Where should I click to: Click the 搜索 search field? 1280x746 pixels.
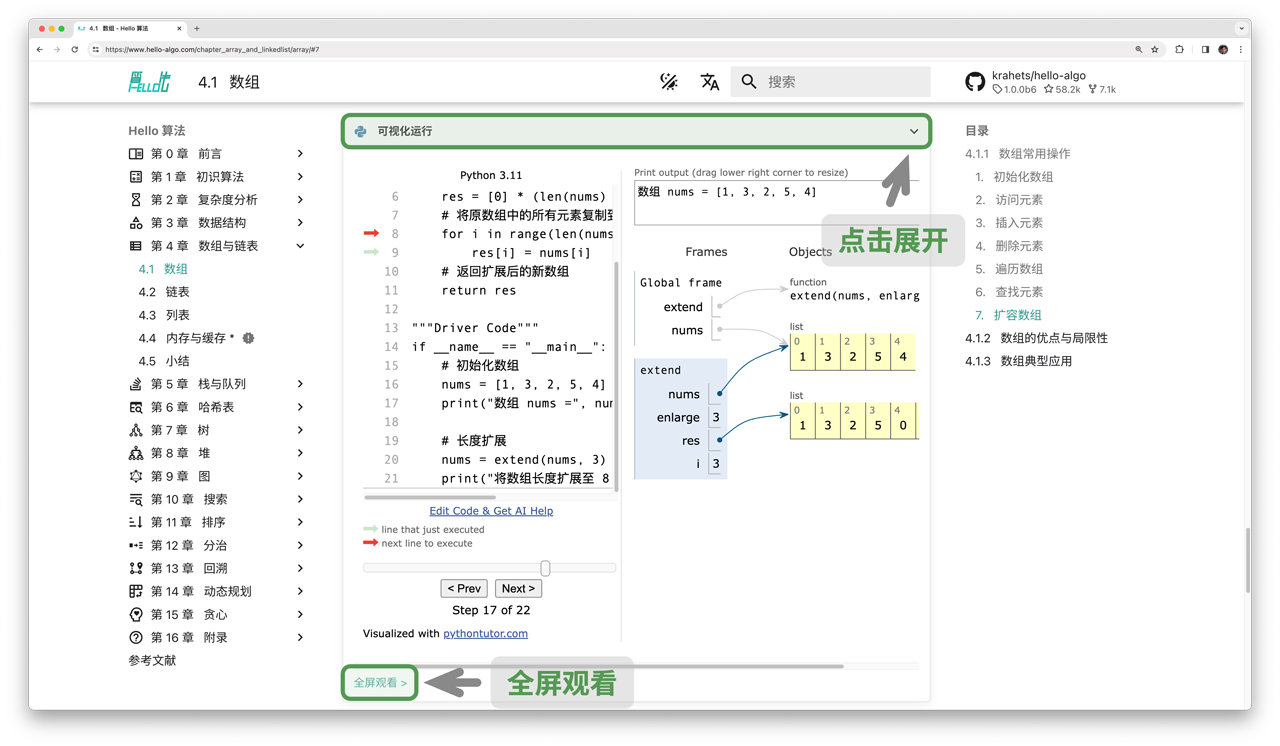click(x=845, y=82)
